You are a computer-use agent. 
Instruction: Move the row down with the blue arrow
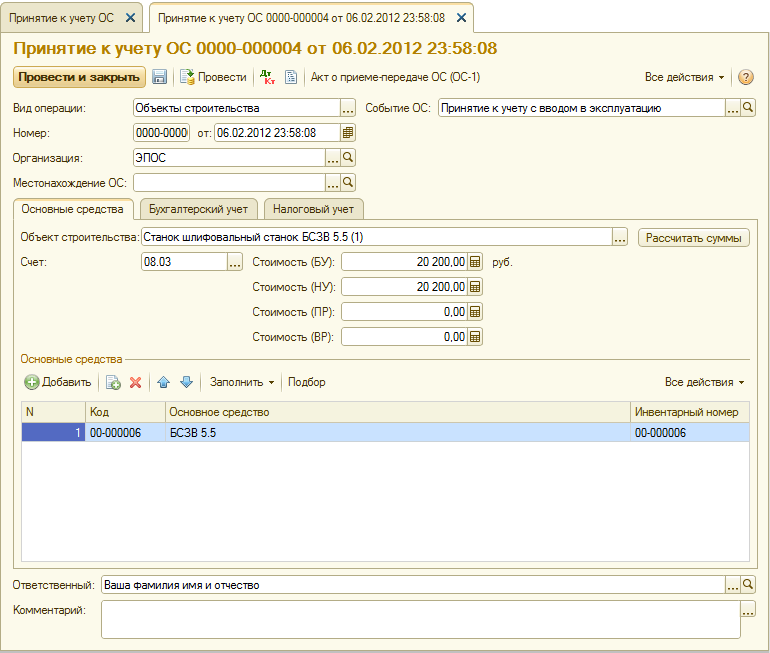185,382
